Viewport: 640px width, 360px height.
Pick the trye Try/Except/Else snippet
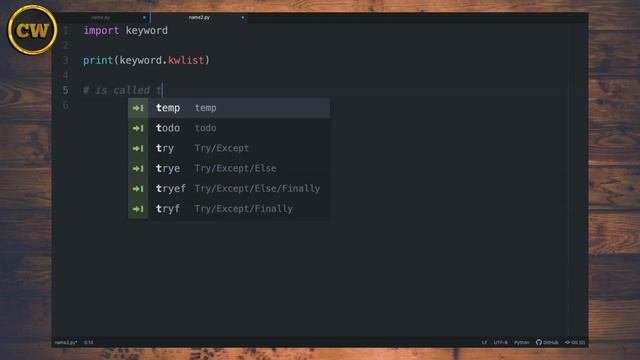tap(229, 169)
